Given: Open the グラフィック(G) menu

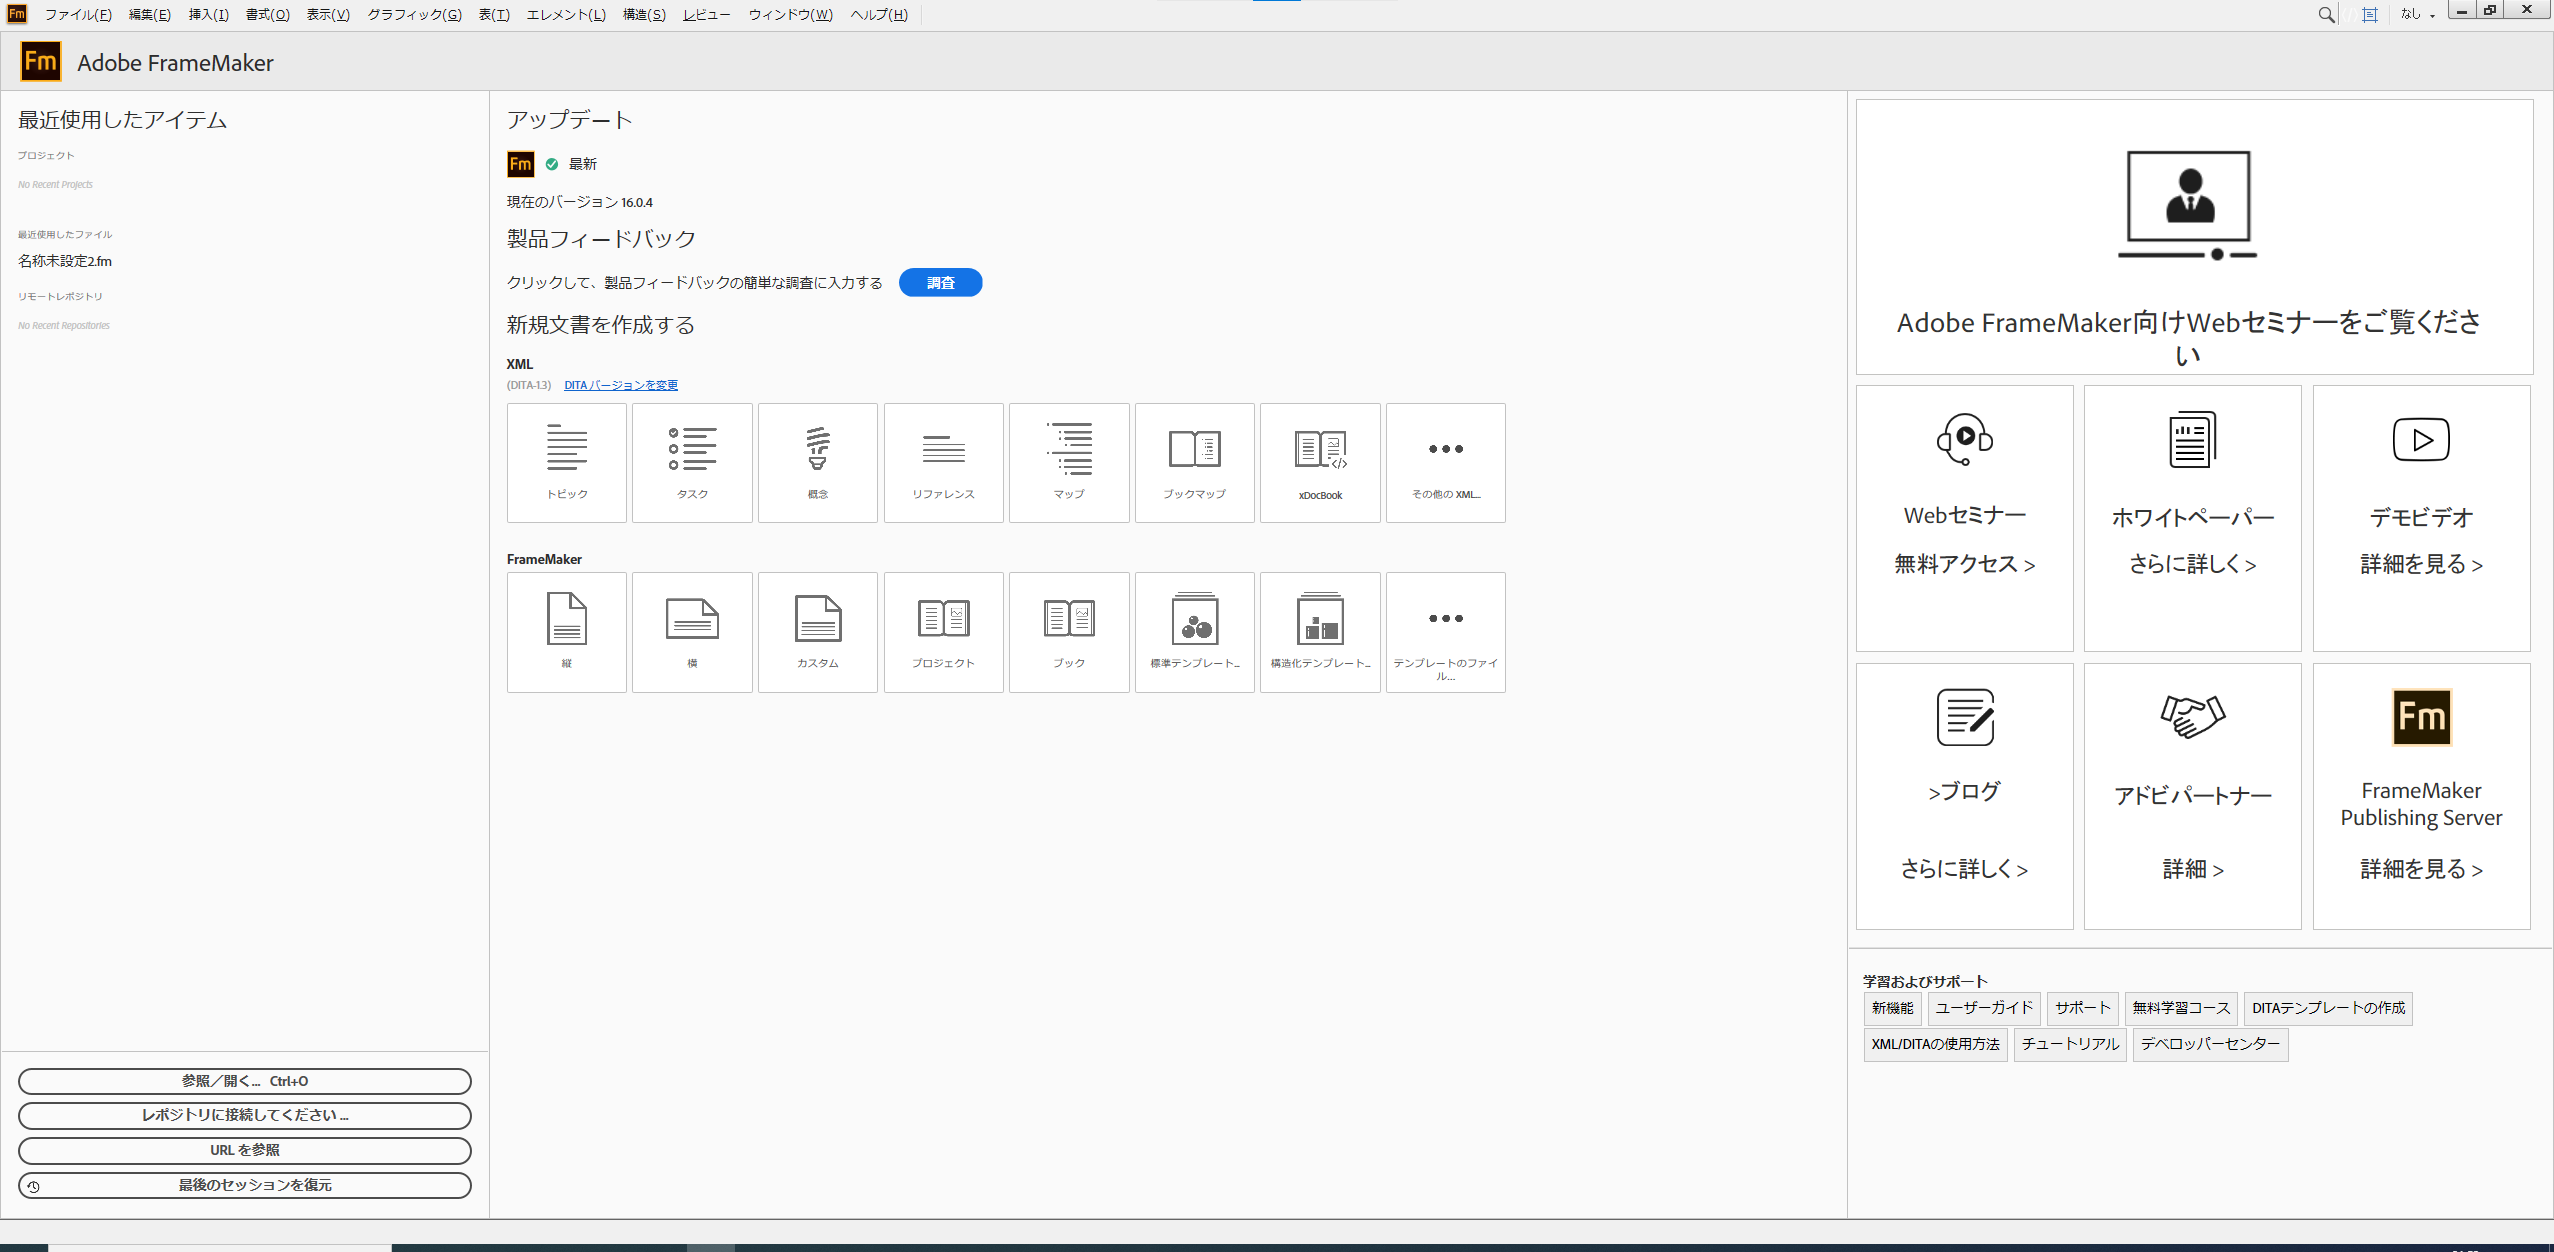Looking at the screenshot, I should click(x=414, y=14).
